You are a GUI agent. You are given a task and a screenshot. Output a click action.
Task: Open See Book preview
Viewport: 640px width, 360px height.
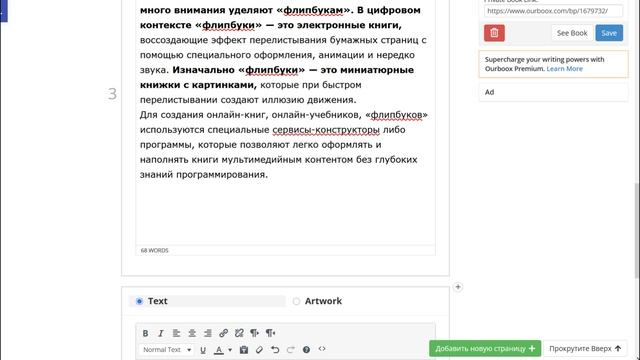tap(572, 33)
